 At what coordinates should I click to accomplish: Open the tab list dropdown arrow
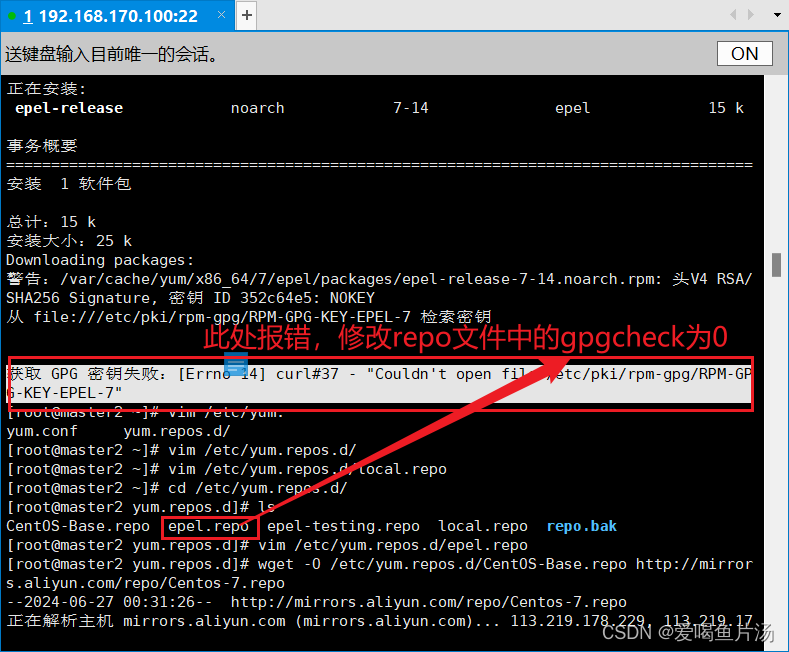pos(777,15)
